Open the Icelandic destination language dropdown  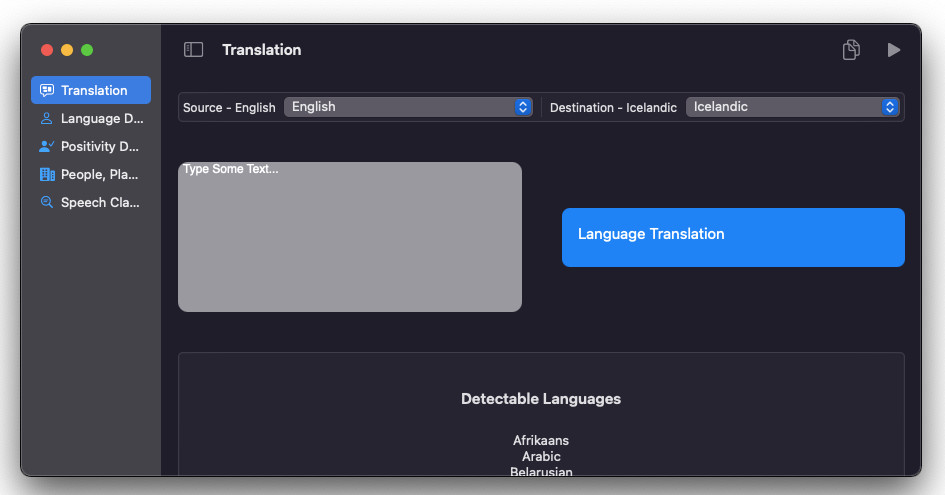[793, 107]
